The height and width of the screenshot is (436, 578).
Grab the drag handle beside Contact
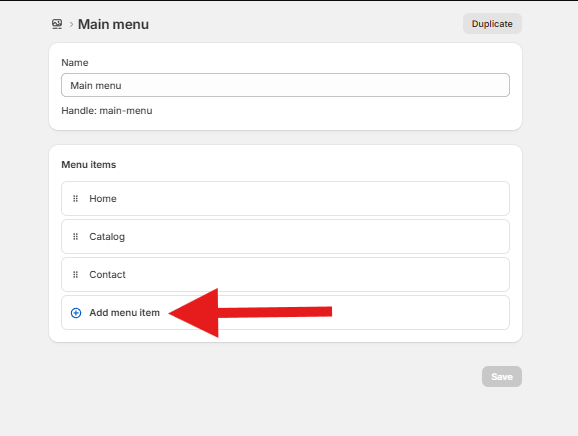coord(76,275)
